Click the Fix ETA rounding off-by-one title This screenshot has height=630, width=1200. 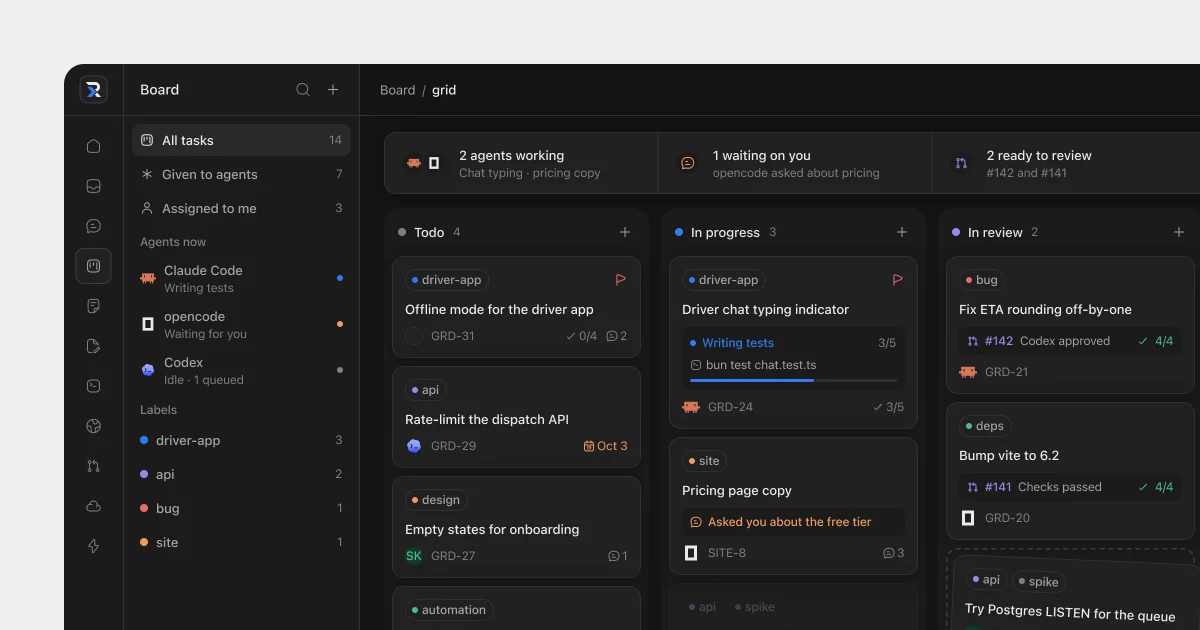tap(1045, 310)
